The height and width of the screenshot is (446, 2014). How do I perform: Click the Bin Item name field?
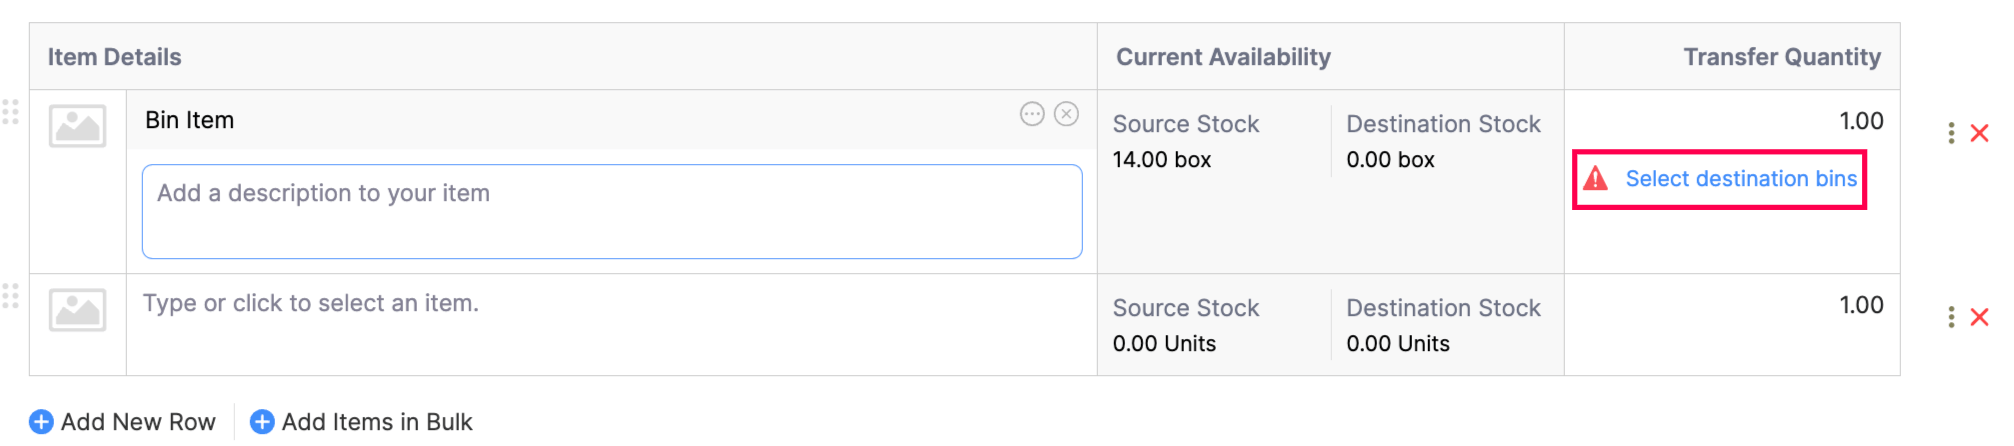click(570, 120)
